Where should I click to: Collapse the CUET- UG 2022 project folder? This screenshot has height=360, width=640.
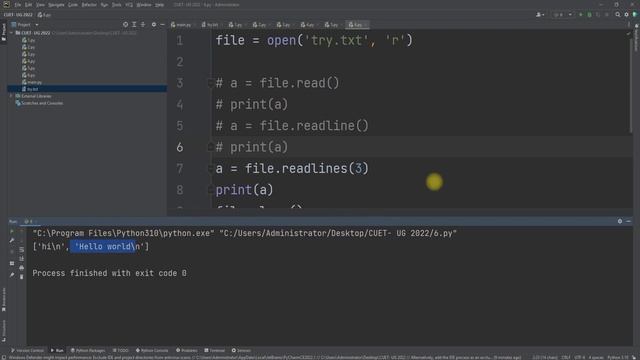[11, 33]
